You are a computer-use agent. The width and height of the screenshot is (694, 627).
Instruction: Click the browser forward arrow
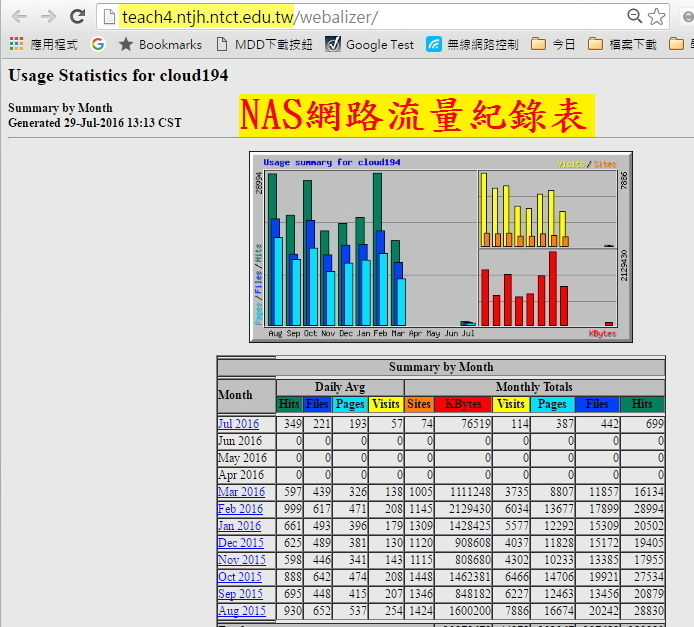47,17
